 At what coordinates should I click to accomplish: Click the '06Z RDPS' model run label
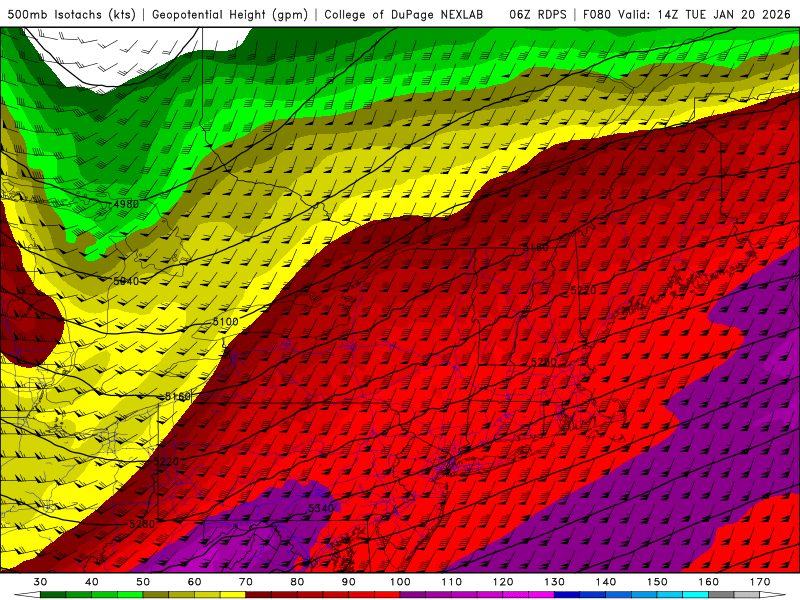click(537, 14)
